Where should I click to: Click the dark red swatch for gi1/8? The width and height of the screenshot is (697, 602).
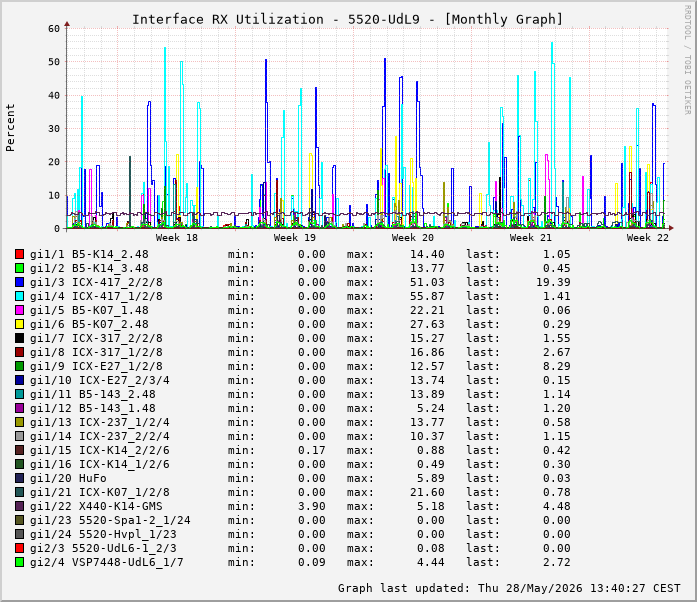click(19, 352)
